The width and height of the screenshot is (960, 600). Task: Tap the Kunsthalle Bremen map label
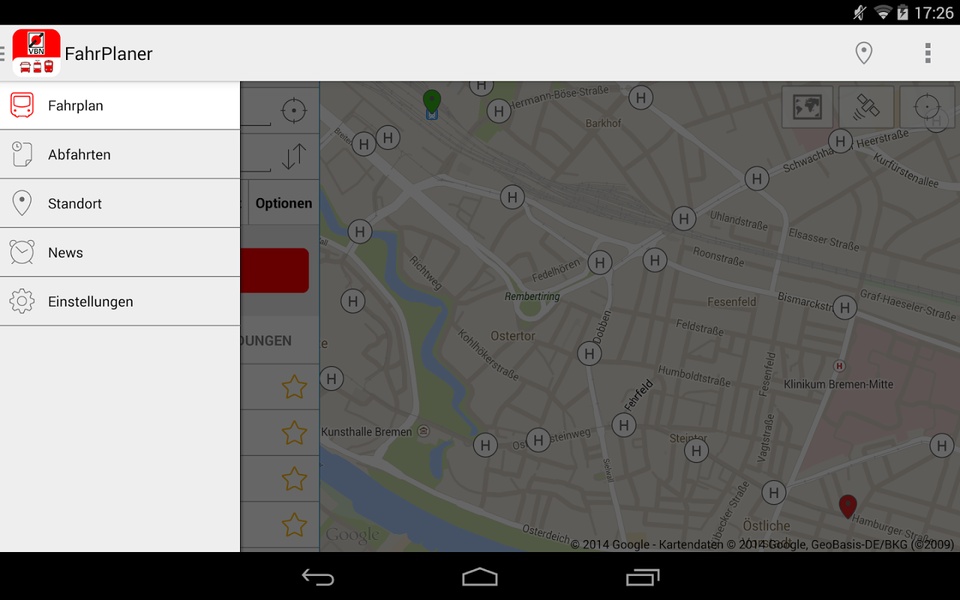point(366,432)
